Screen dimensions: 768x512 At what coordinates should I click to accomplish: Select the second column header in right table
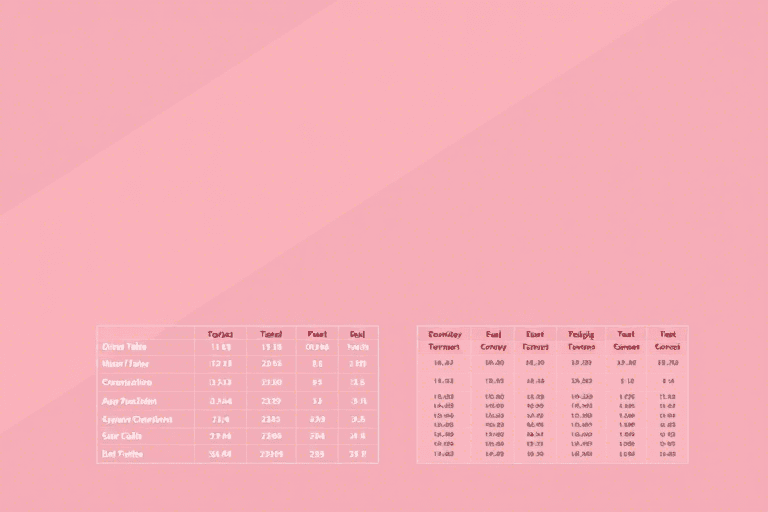494,341
